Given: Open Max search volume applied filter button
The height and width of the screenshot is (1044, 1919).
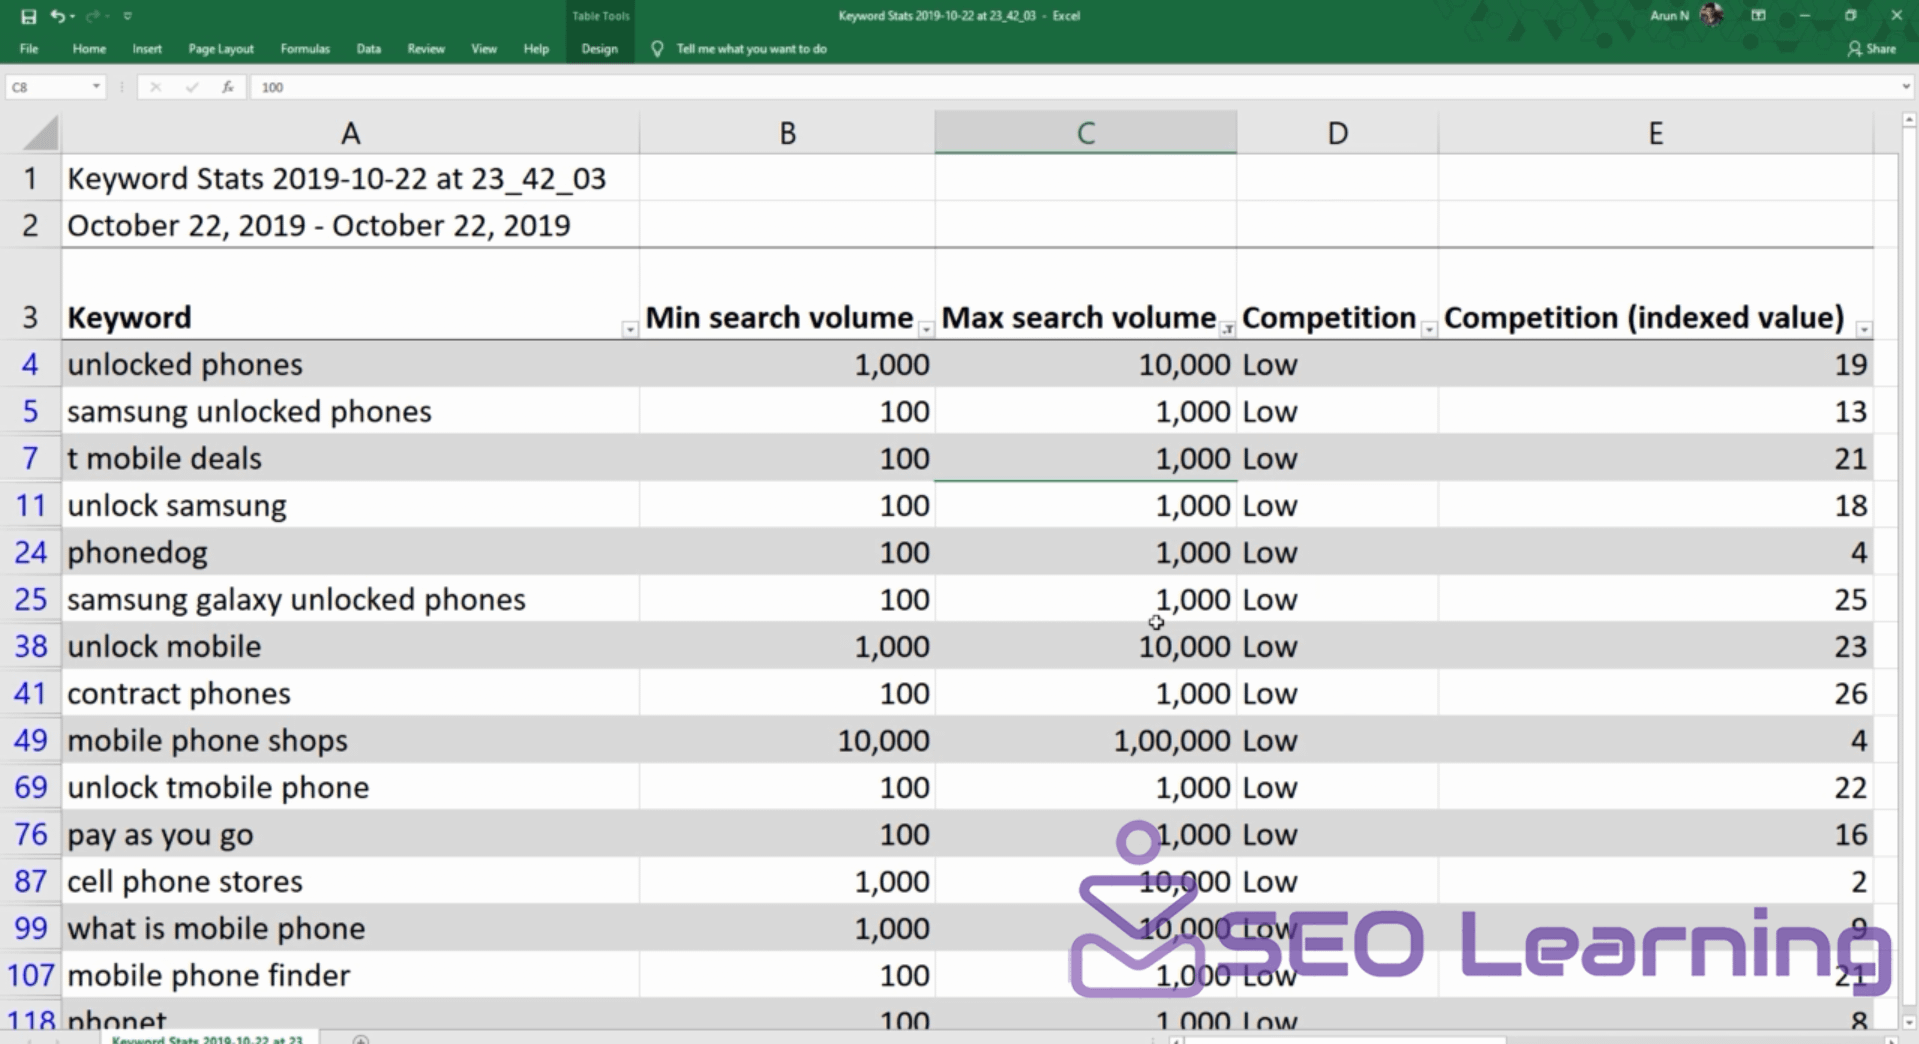Looking at the screenshot, I should point(1226,329).
